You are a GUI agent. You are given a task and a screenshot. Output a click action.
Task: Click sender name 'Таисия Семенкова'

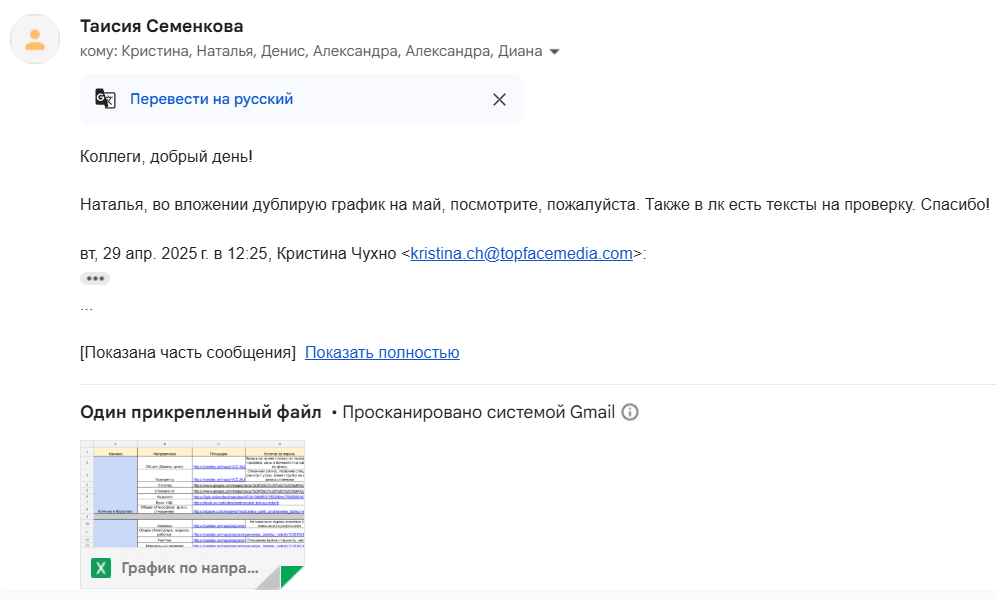click(162, 26)
